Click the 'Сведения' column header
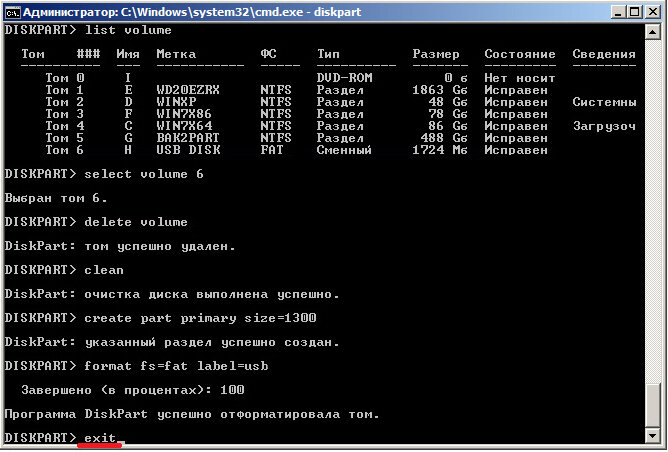Viewport: 668px width, 452px height. [x=604, y=55]
